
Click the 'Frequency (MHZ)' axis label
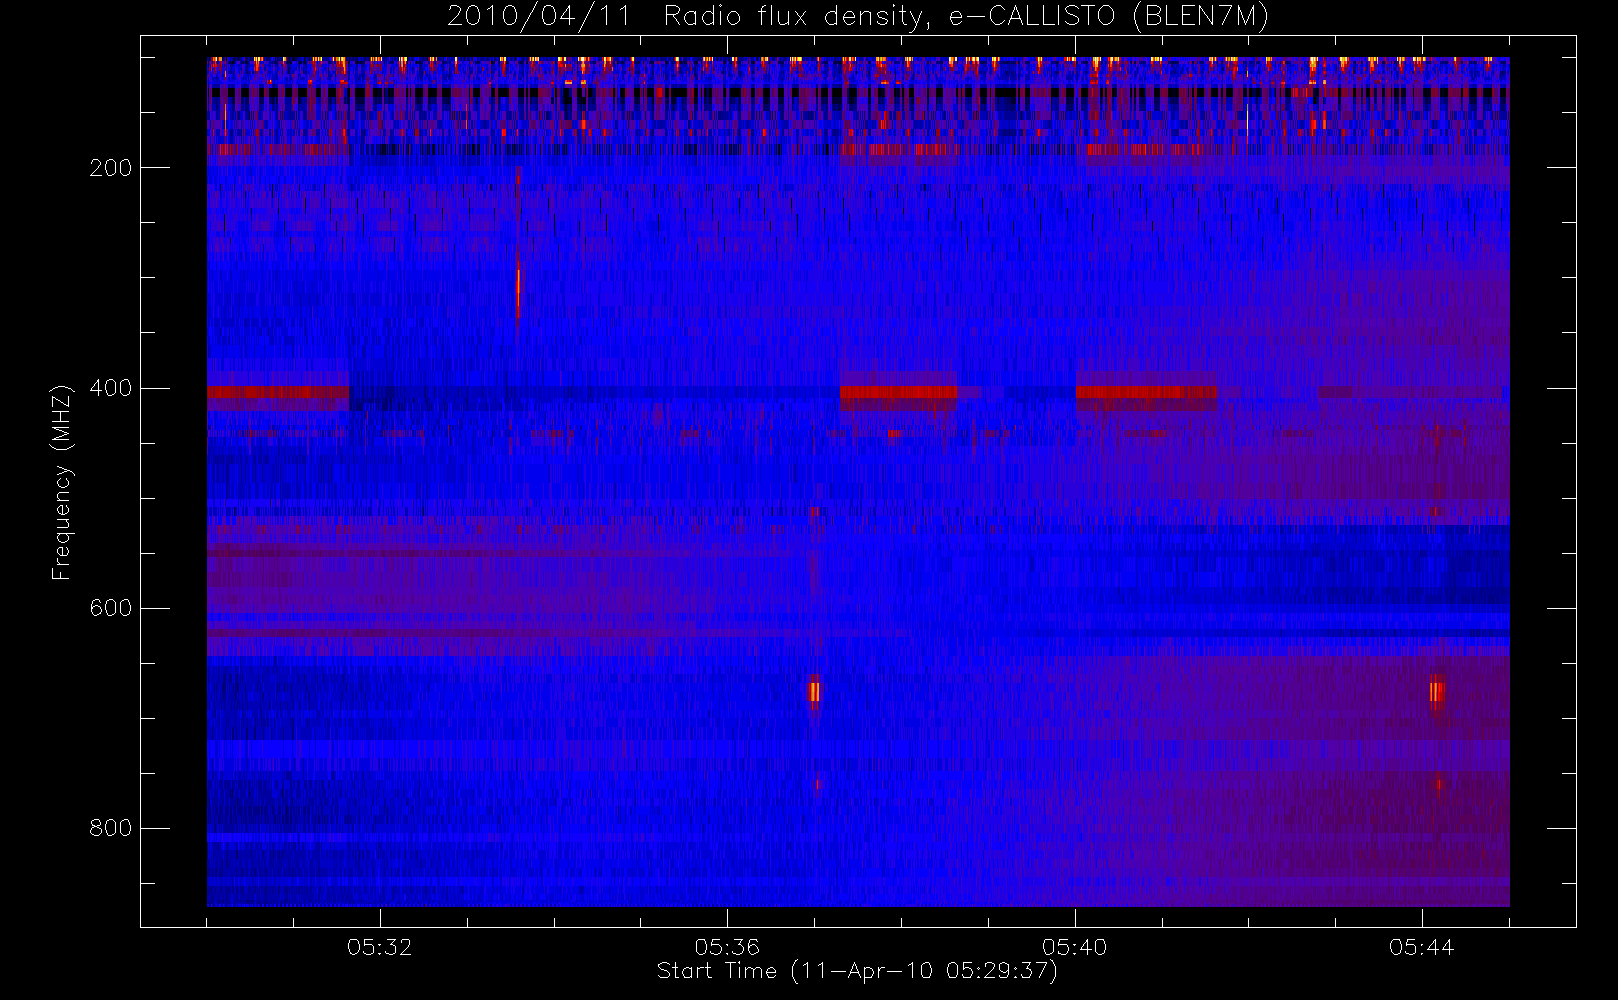[62, 482]
